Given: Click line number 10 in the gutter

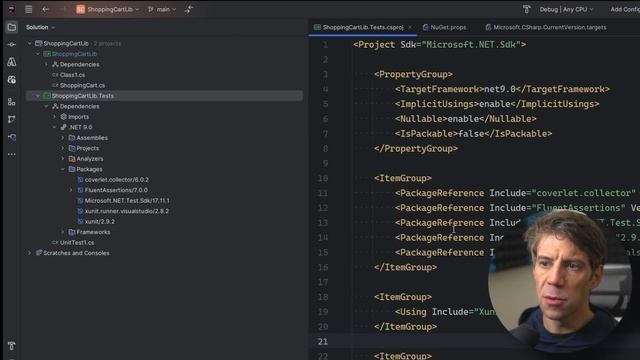Looking at the screenshot, I should tap(323, 178).
